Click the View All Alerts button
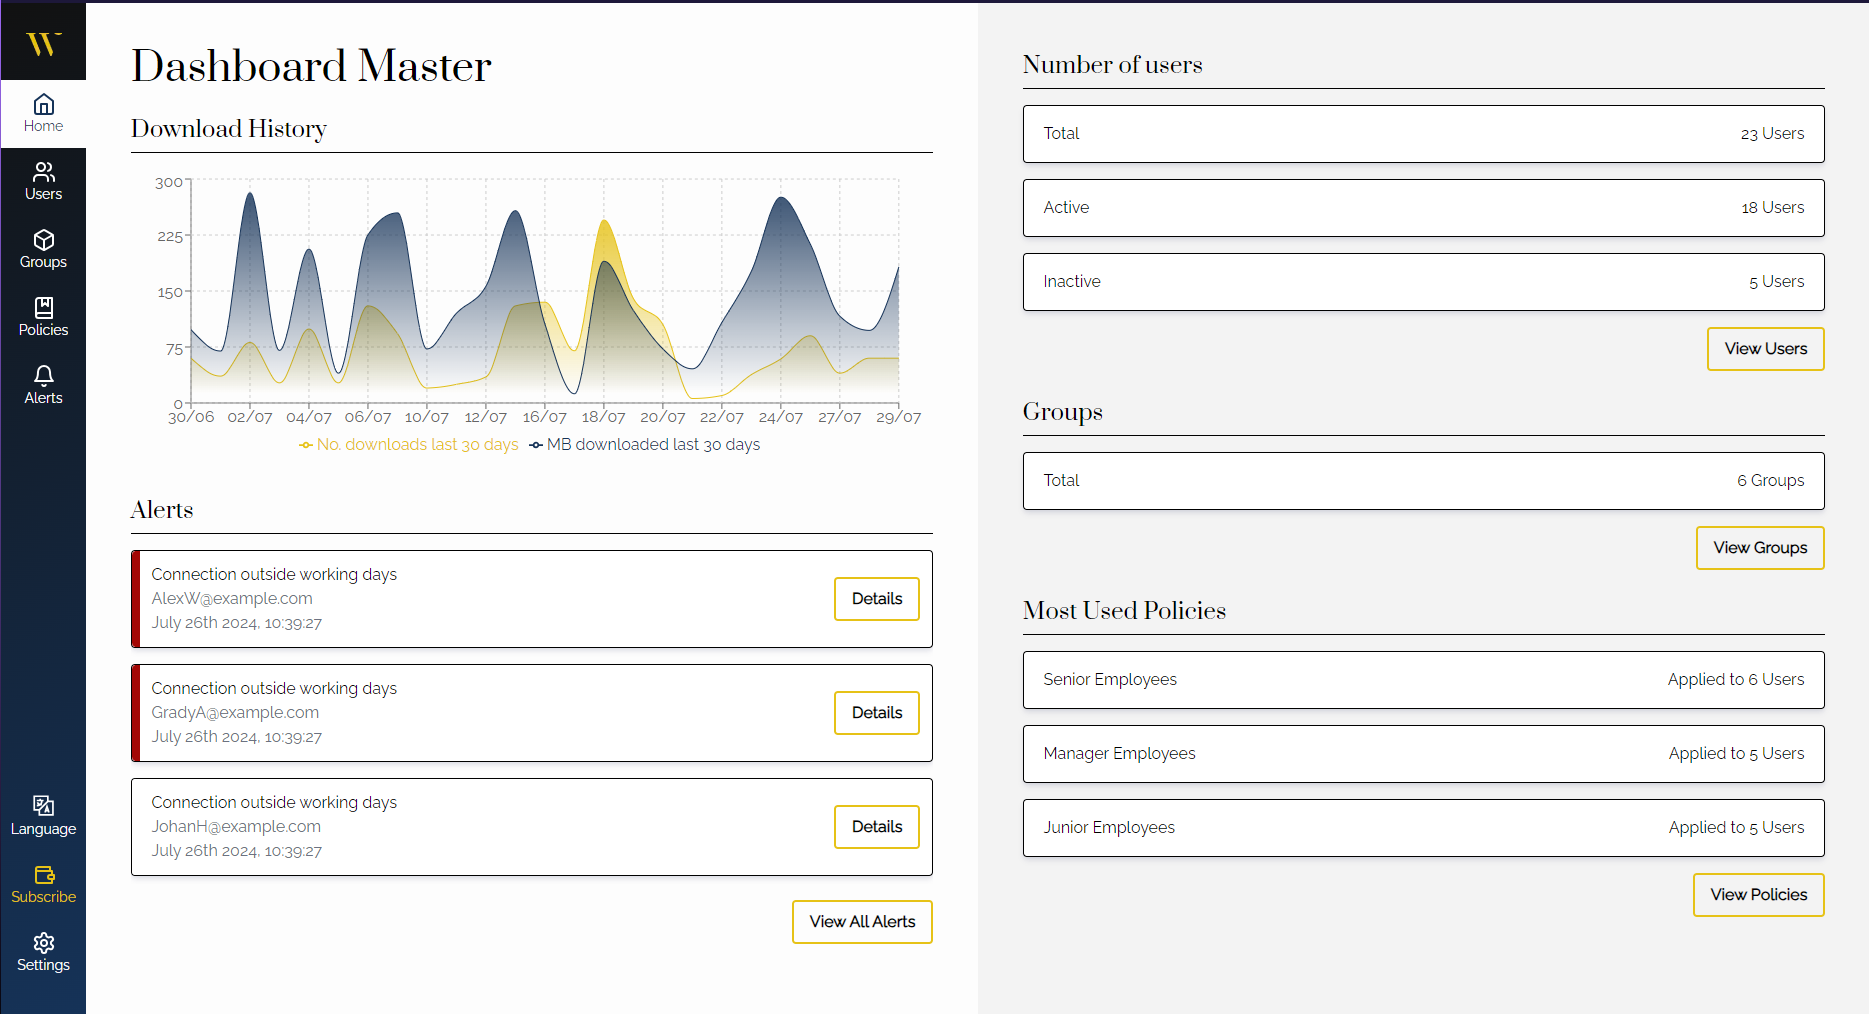Image resolution: width=1869 pixels, height=1014 pixels. click(862, 922)
